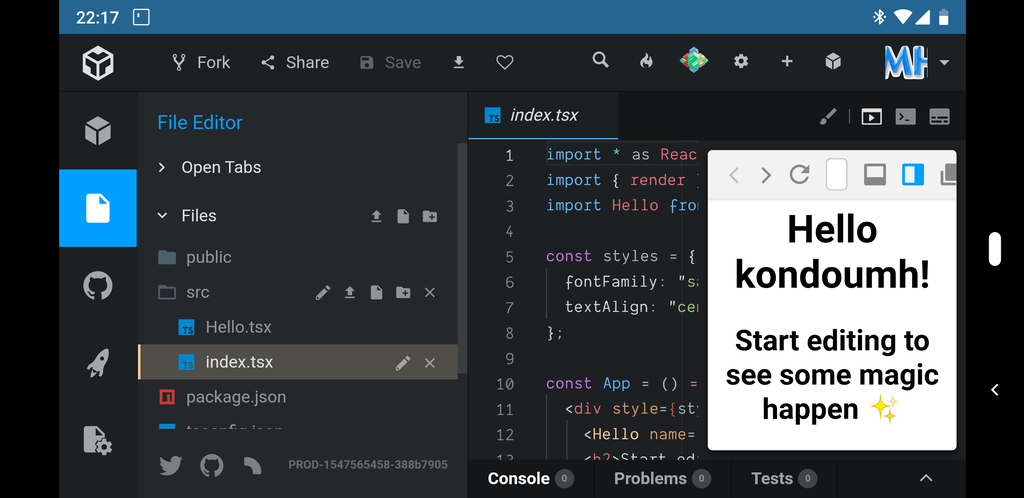This screenshot has height=498, width=1024.
Task: Dock the preview to the right side
Action: tap(913, 174)
